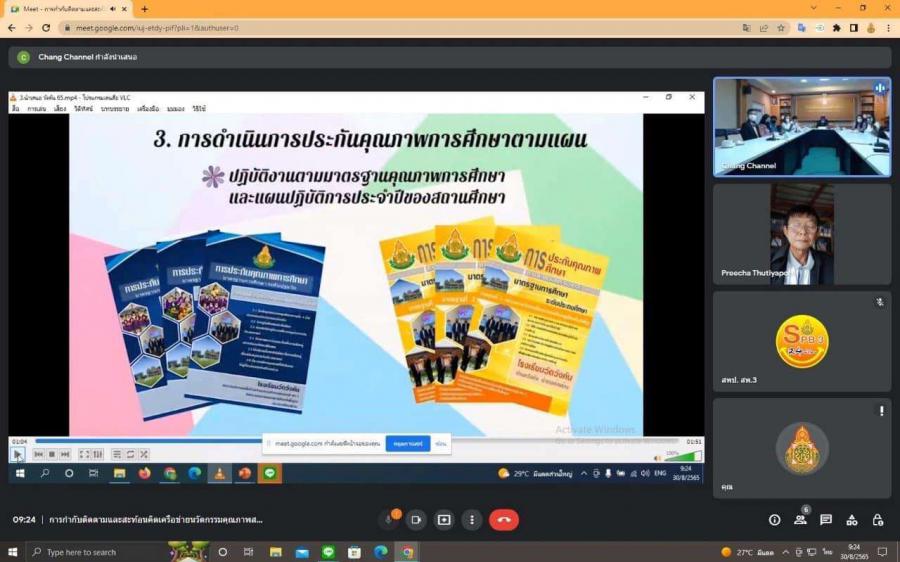900x562 pixels.
Task: Toggle the camera in Meet controls
Action: pyautogui.click(x=416, y=520)
